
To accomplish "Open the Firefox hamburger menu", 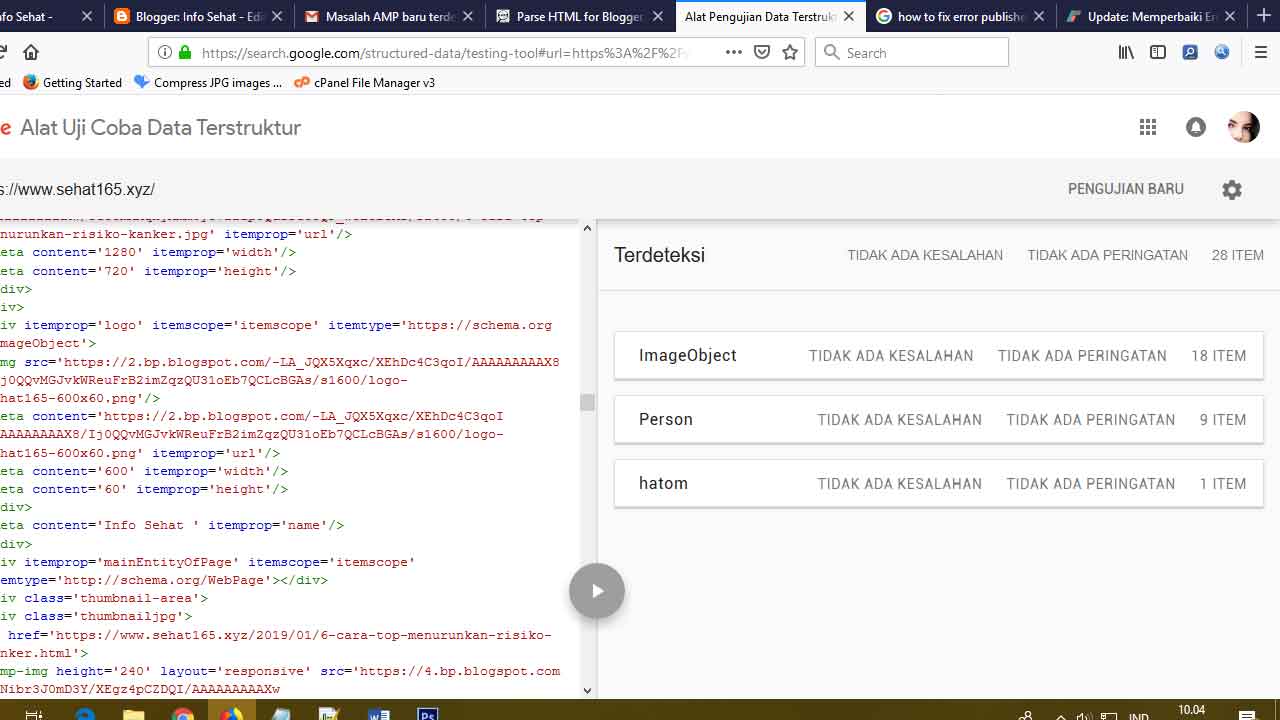I will pyautogui.click(x=1261, y=52).
